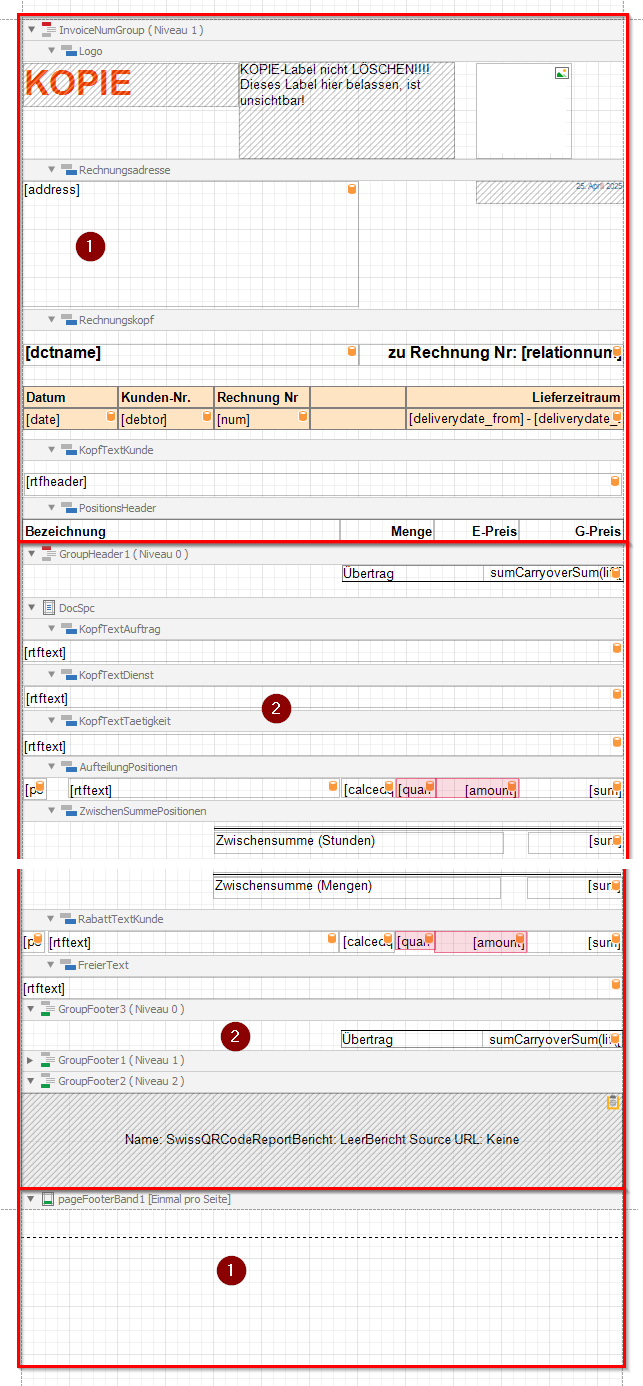Click the Logo sub-band icon

point(68,50)
